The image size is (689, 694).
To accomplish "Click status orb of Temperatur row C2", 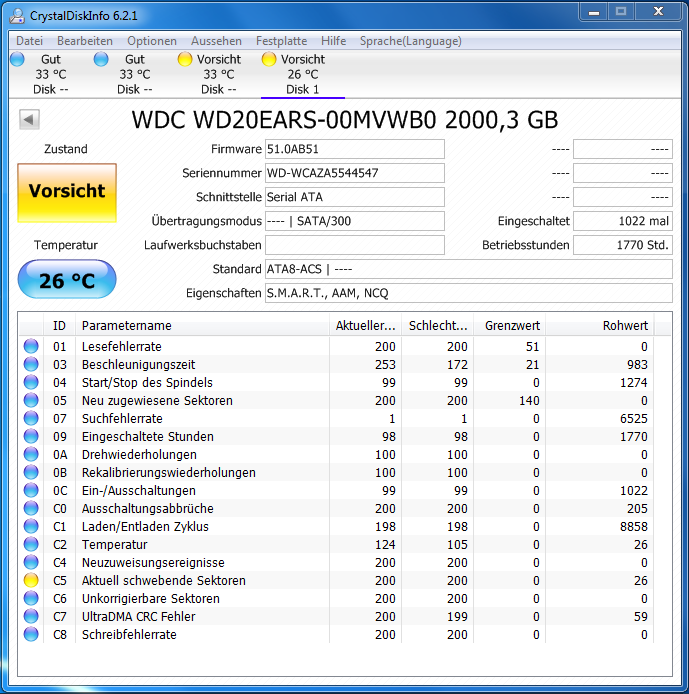I will click(31, 544).
